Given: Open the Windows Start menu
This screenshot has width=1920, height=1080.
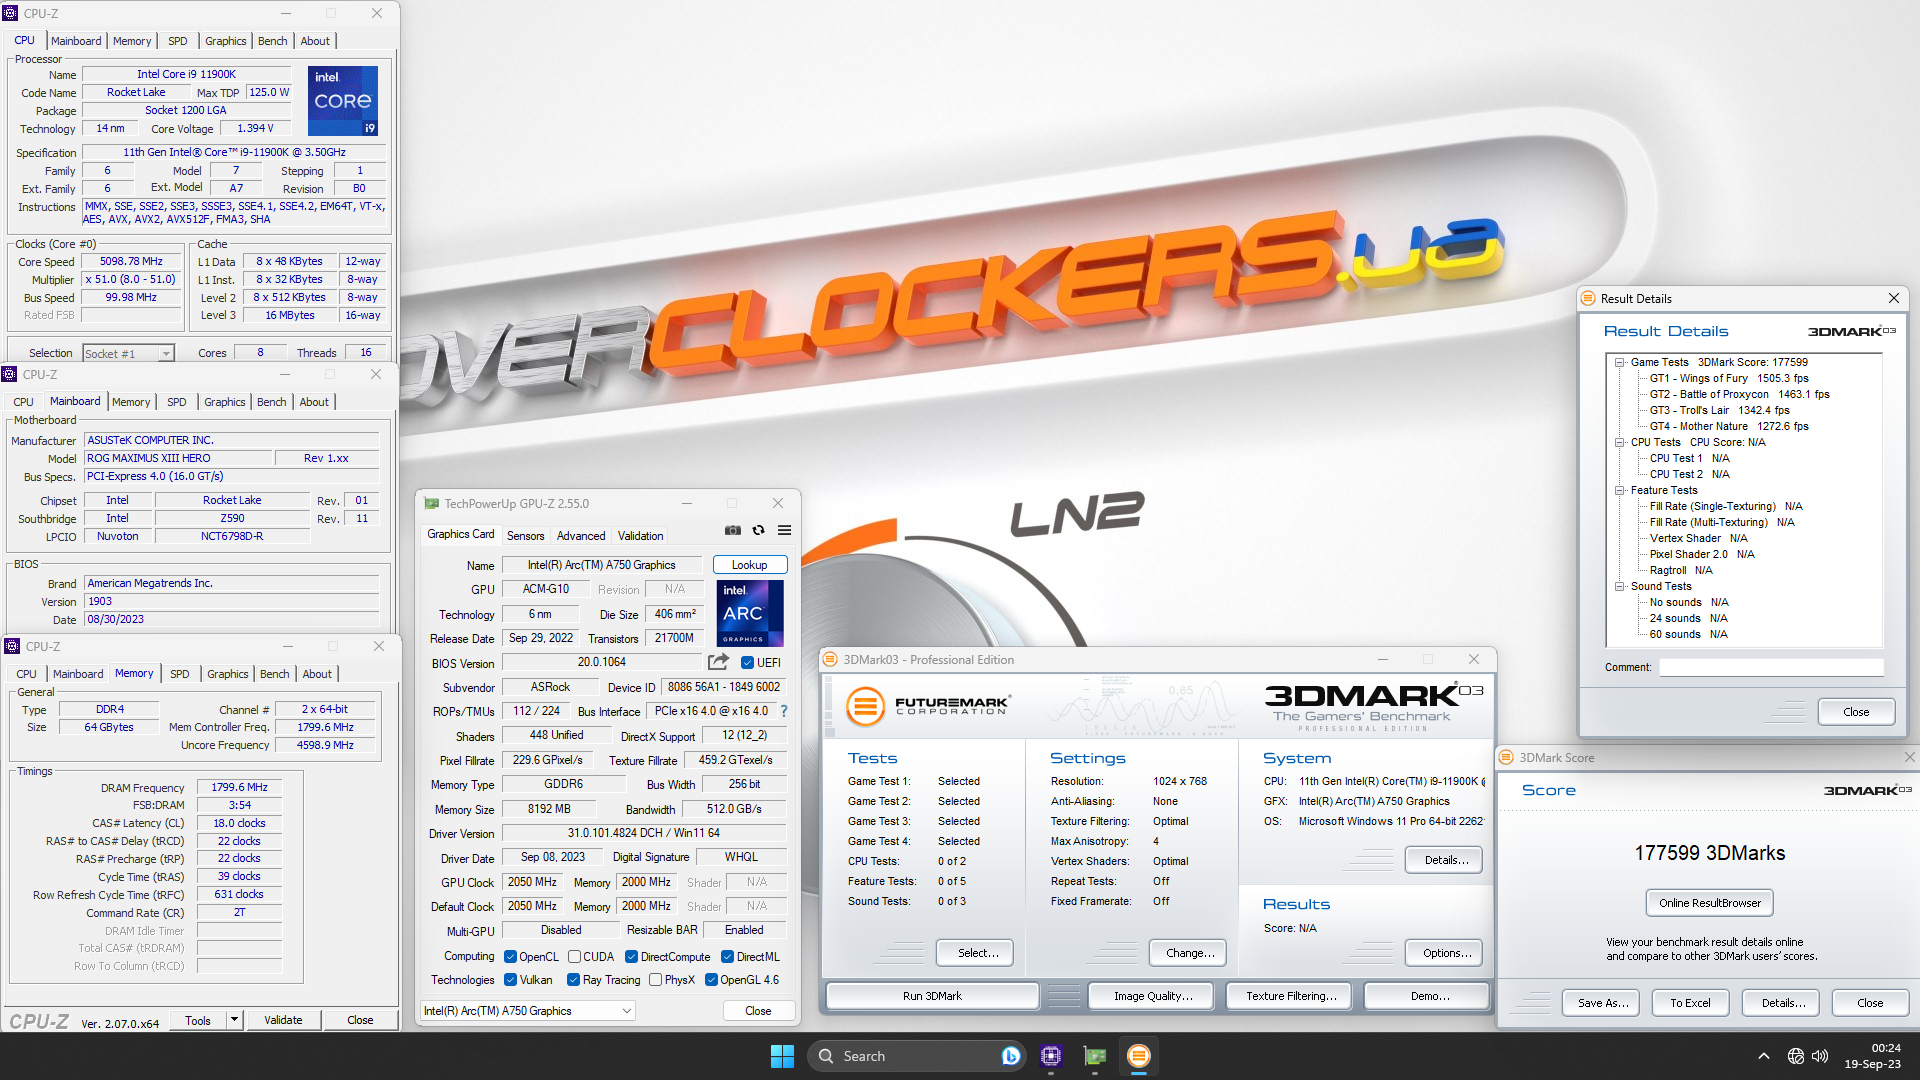Looking at the screenshot, I should (x=782, y=1056).
